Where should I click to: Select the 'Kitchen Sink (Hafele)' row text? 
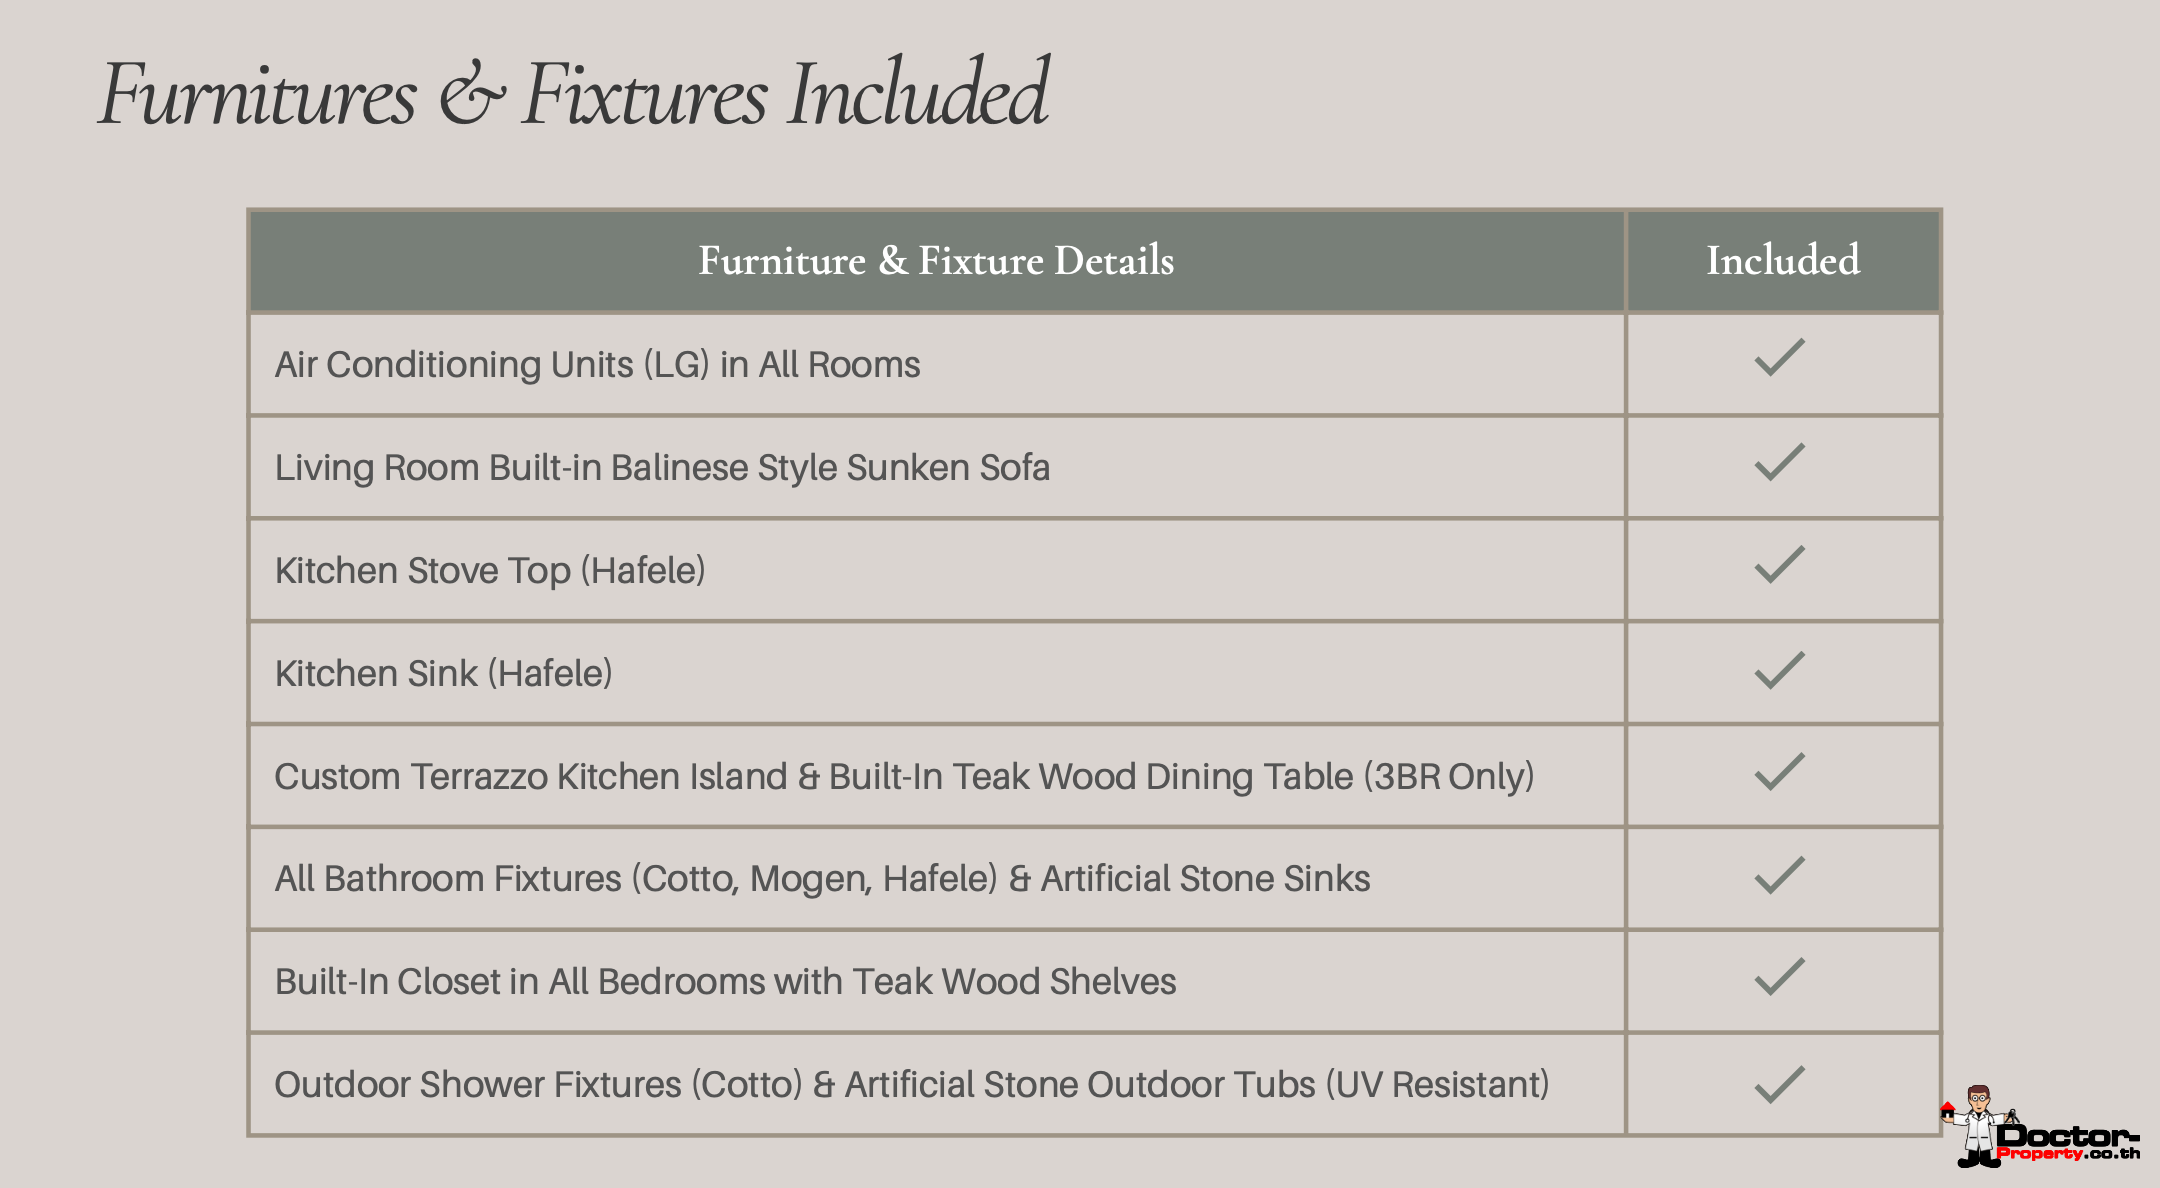point(443,674)
